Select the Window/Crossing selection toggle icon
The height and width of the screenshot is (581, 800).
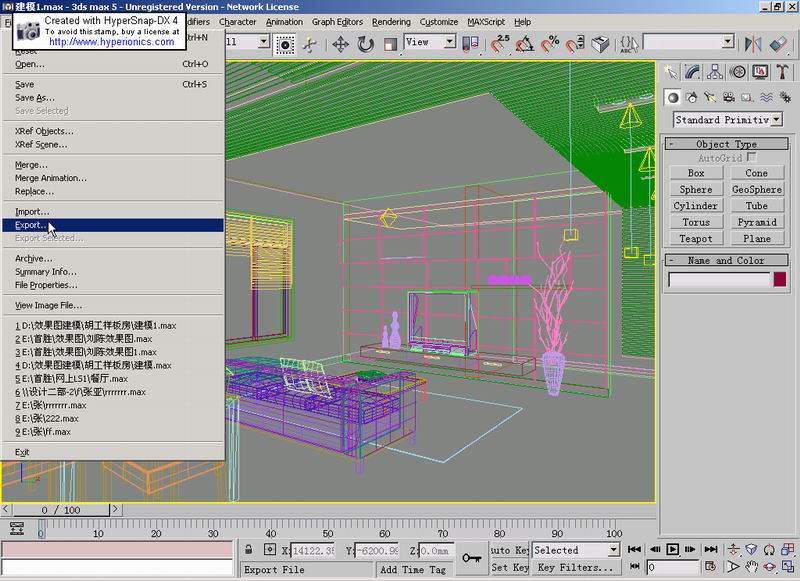point(285,45)
